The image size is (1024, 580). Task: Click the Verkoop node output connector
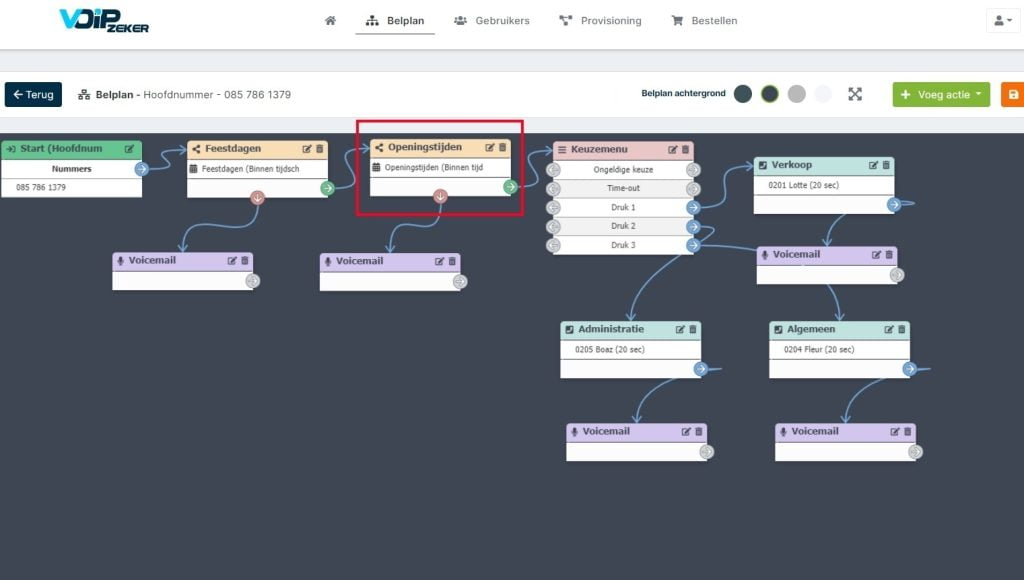tap(894, 204)
